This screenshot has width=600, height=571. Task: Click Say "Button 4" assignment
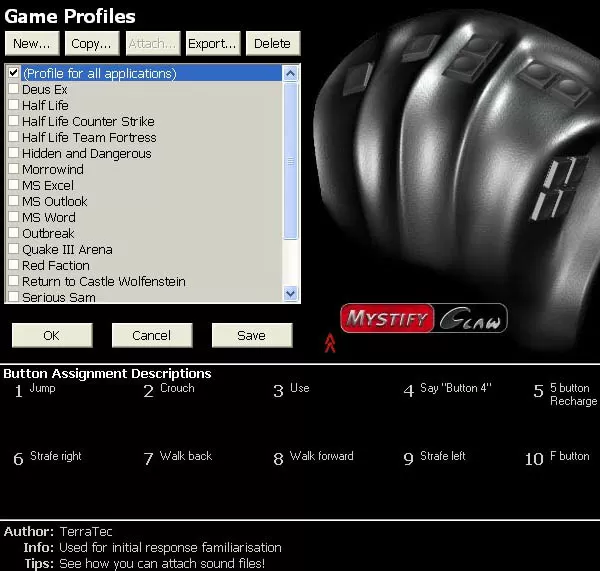[447, 390]
